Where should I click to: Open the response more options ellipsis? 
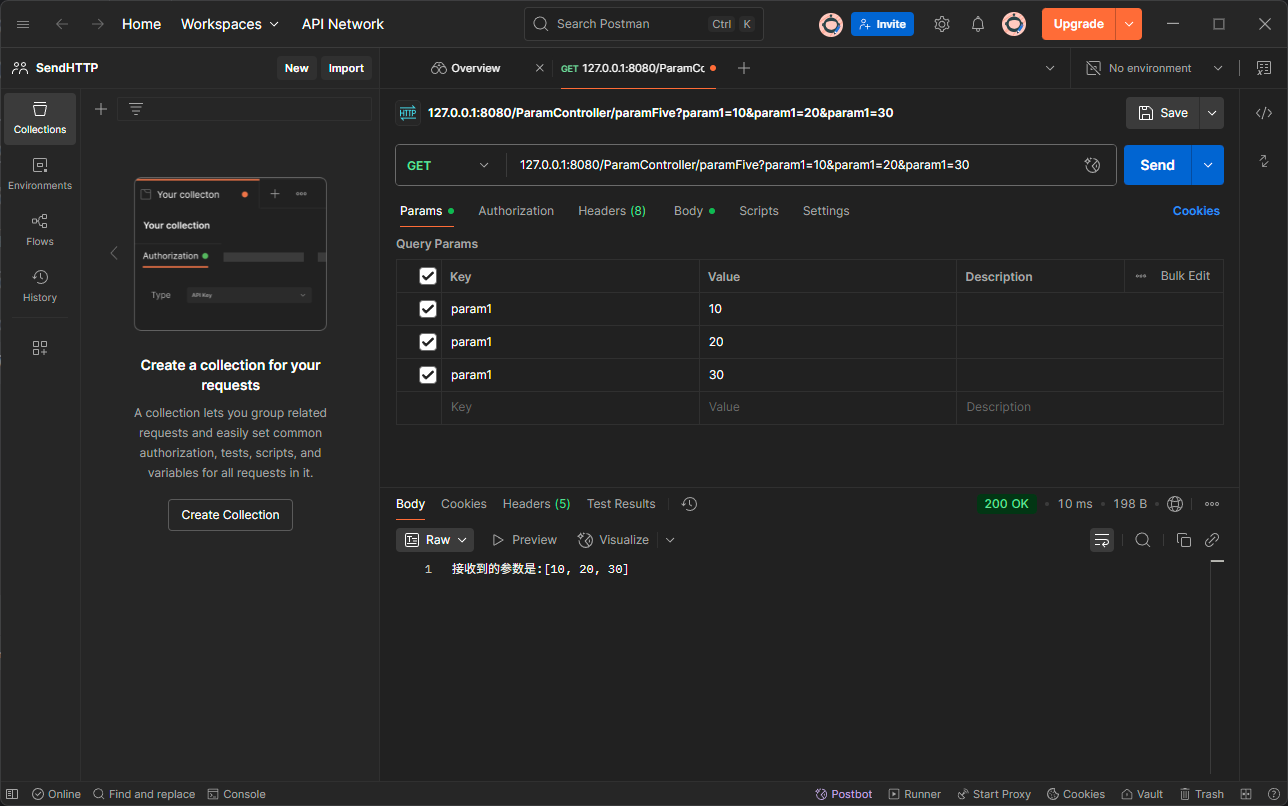pyautogui.click(x=1212, y=504)
